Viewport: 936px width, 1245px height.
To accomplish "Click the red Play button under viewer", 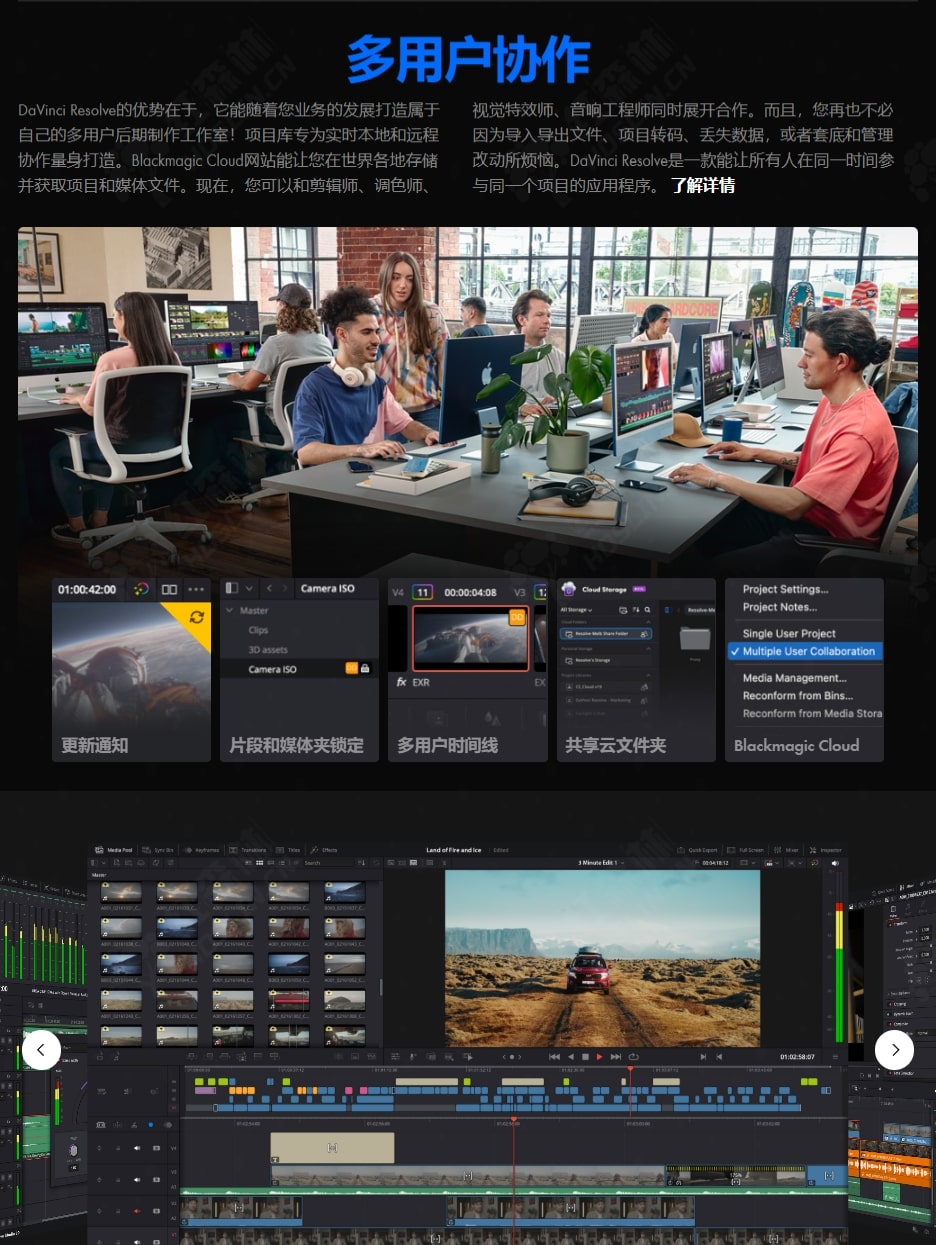I will [x=600, y=1056].
